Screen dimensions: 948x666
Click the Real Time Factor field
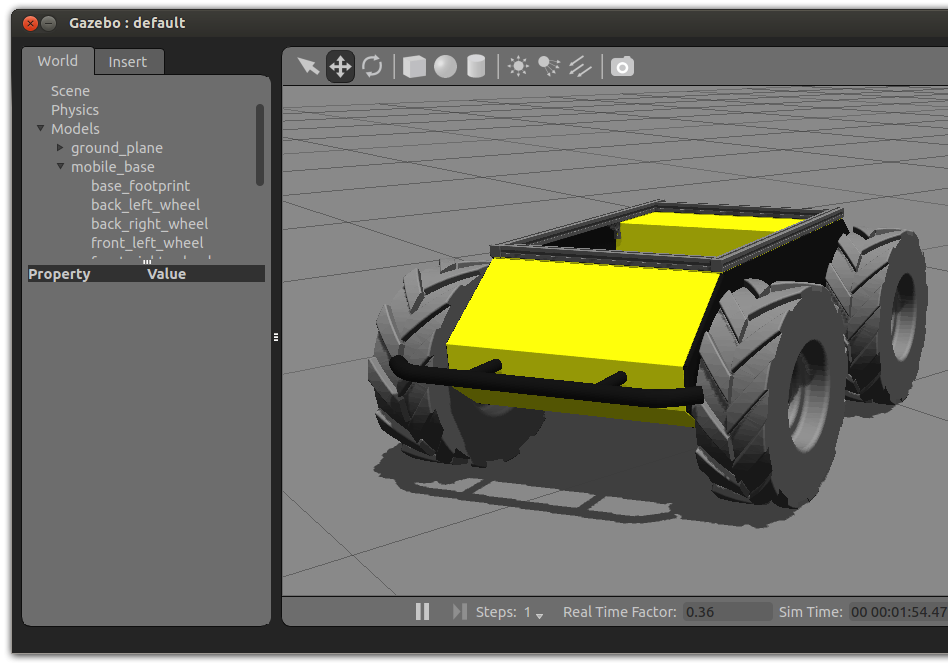coord(727,612)
